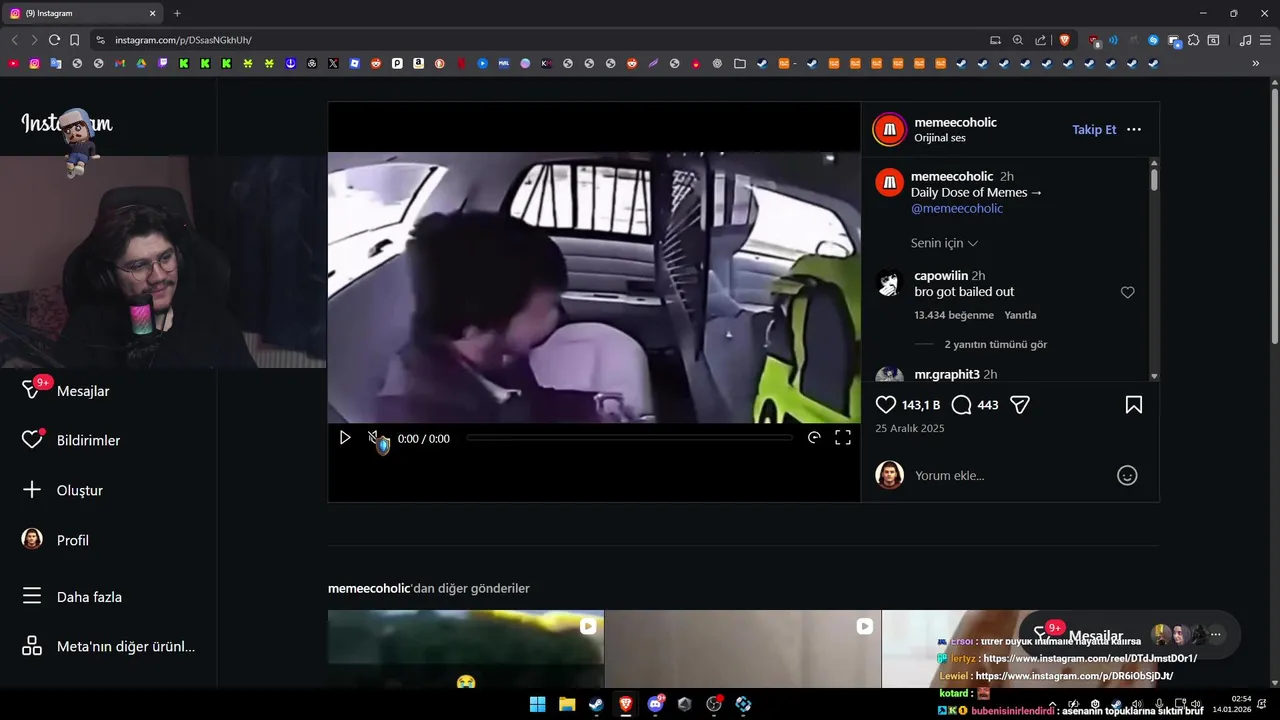This screenshot has height=720, width=1280.
Task: Share the post with the paper plane icon
Action: click(x=1020, y=405)
